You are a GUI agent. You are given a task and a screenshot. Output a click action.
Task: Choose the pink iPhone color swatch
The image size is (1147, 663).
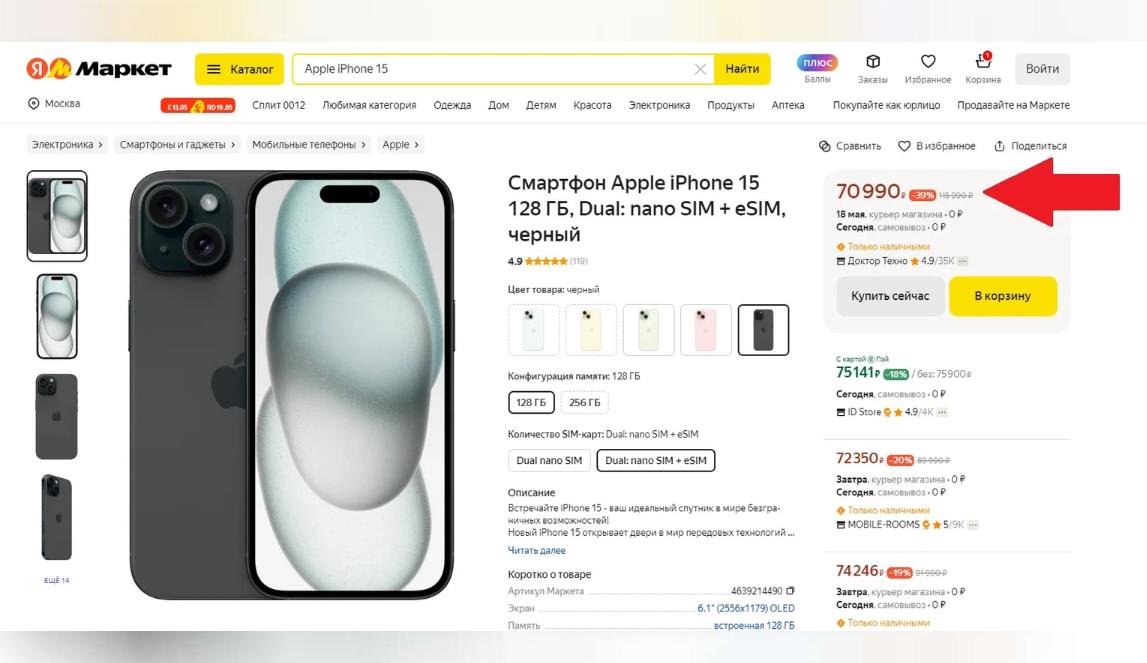coord(705,330)
